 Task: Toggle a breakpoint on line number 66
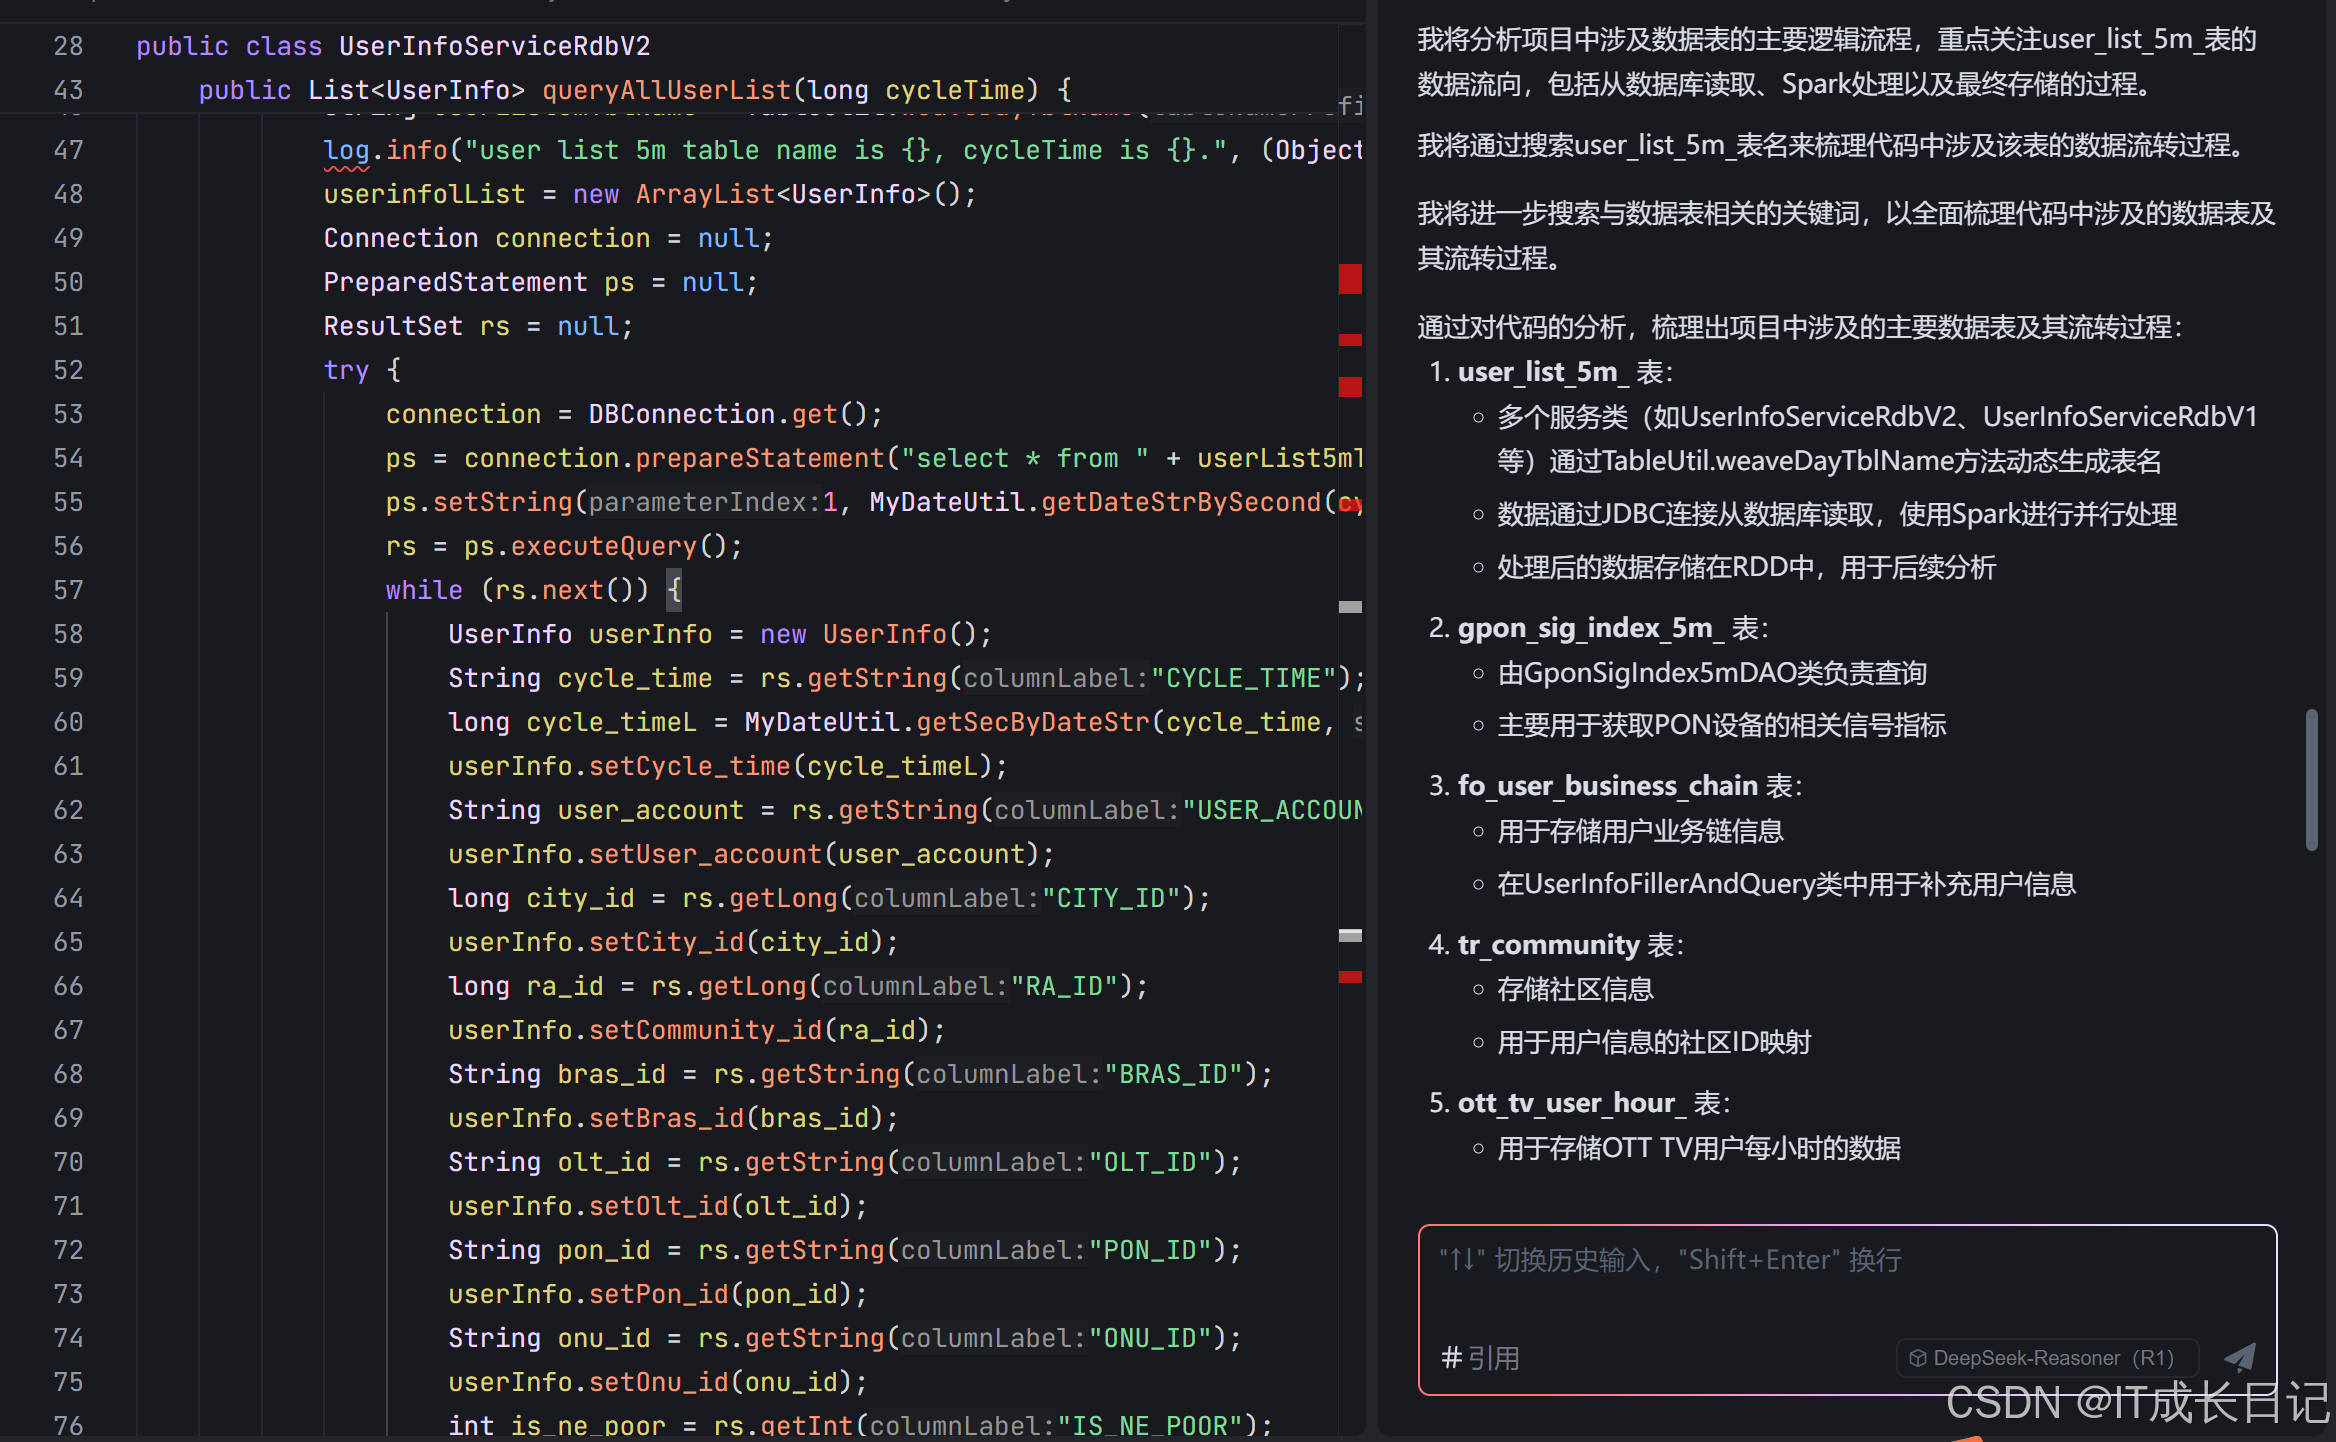(x=68, y=986)
